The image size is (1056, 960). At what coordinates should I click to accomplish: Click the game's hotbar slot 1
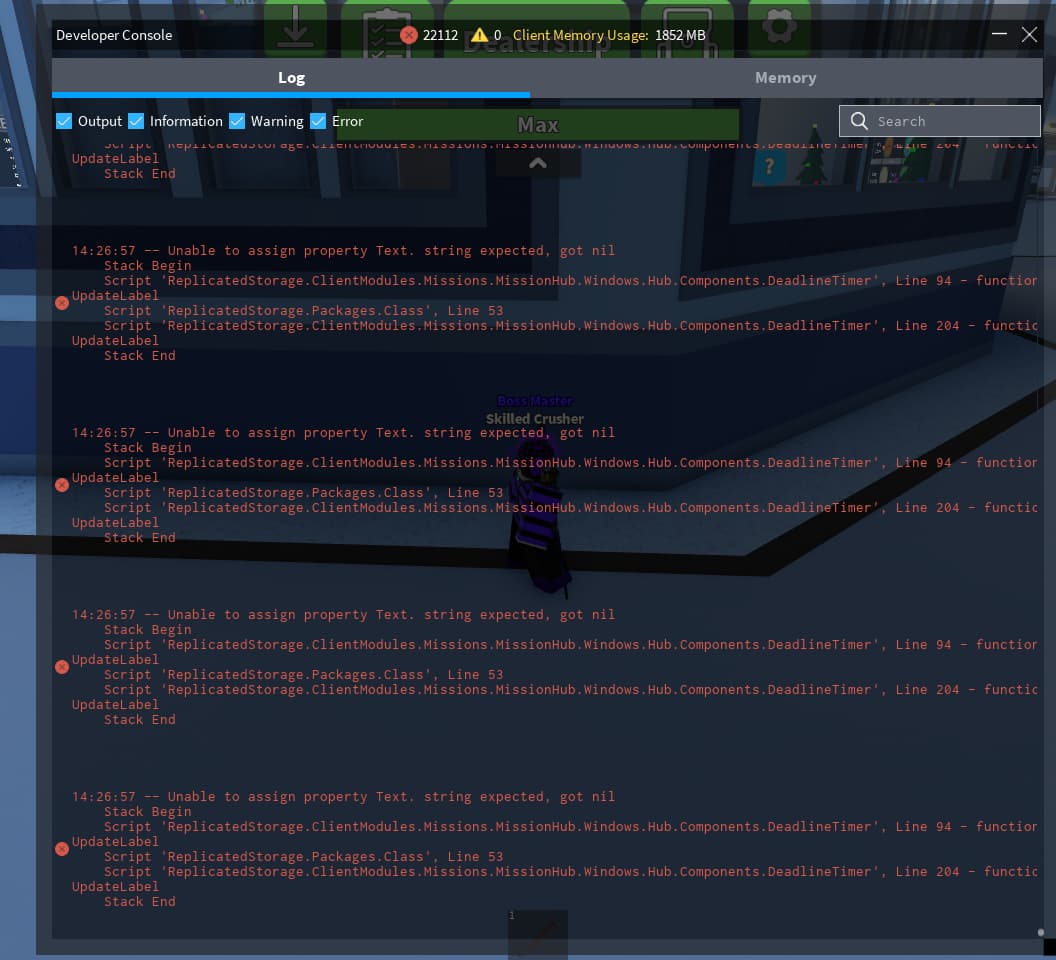click(x=537, y=933)
